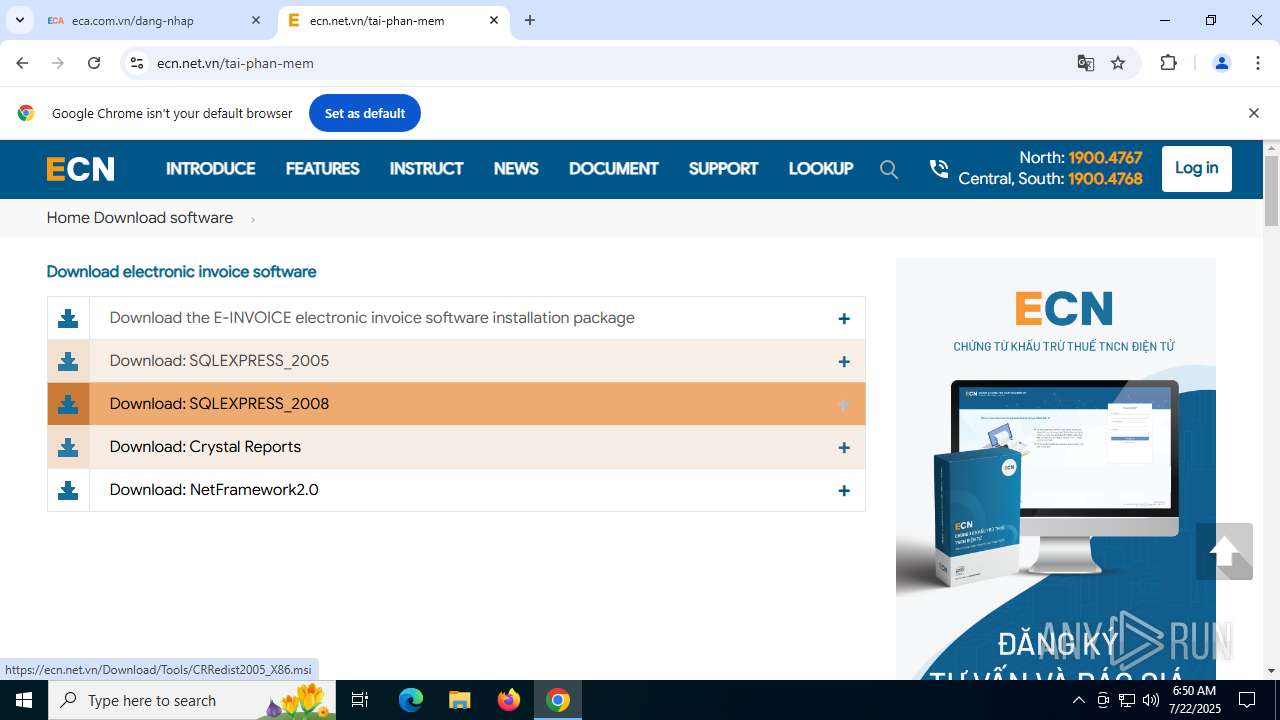Click the Log in button

pos(1196,168)
